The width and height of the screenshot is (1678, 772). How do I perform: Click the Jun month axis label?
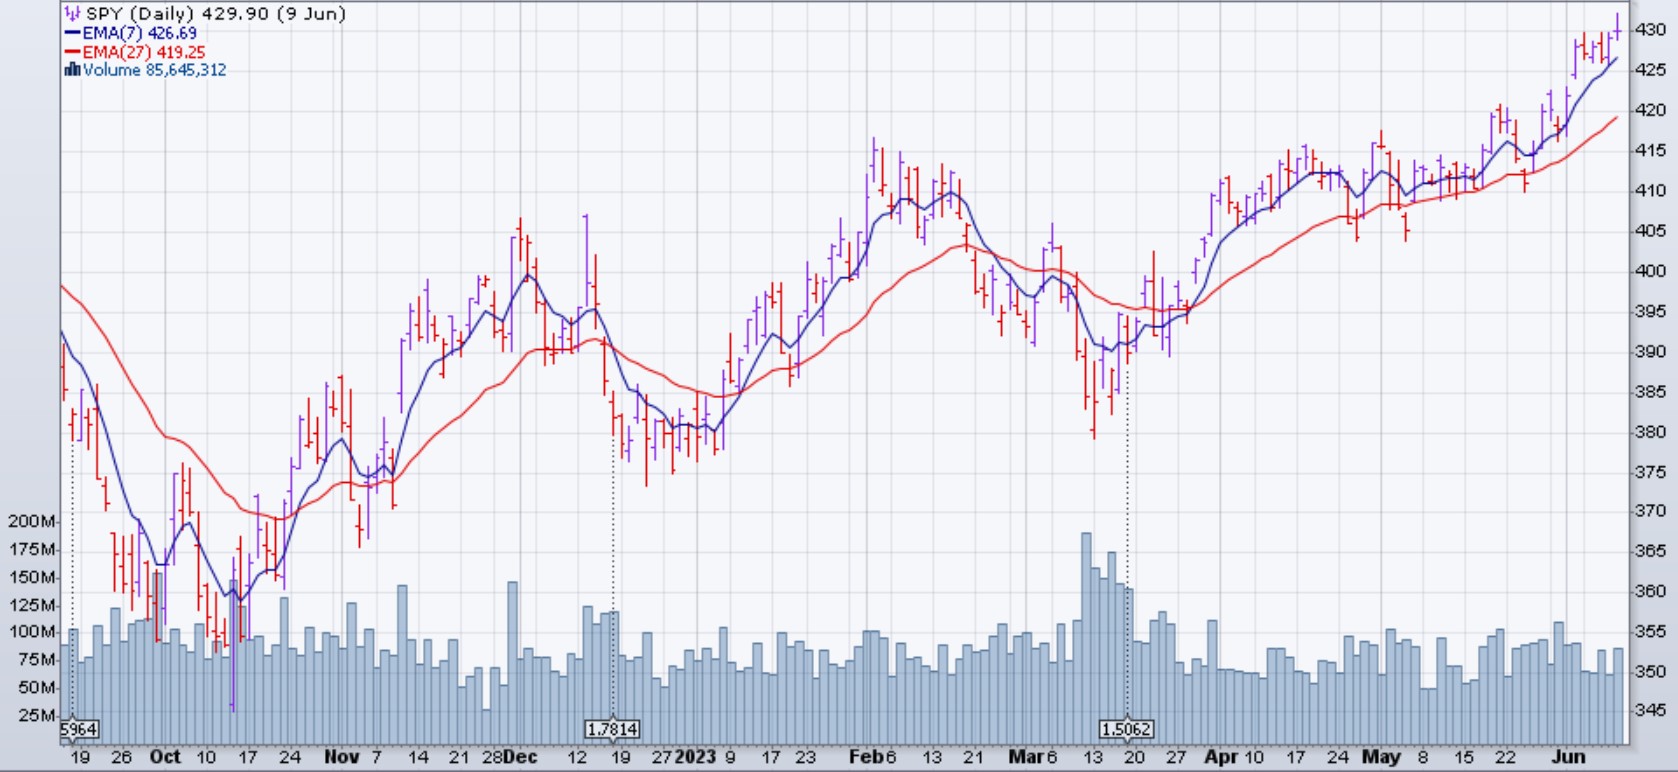pos(1568,757)
